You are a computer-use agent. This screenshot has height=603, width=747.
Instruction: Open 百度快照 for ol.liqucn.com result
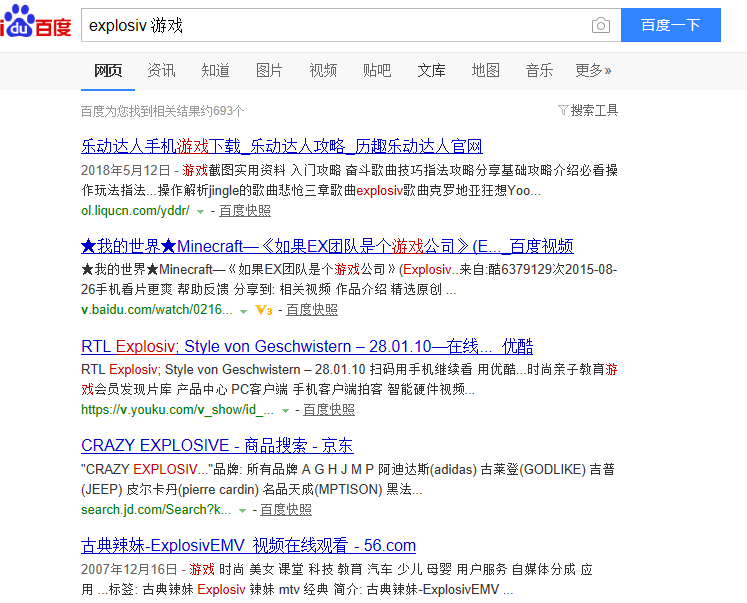(245, 211)
